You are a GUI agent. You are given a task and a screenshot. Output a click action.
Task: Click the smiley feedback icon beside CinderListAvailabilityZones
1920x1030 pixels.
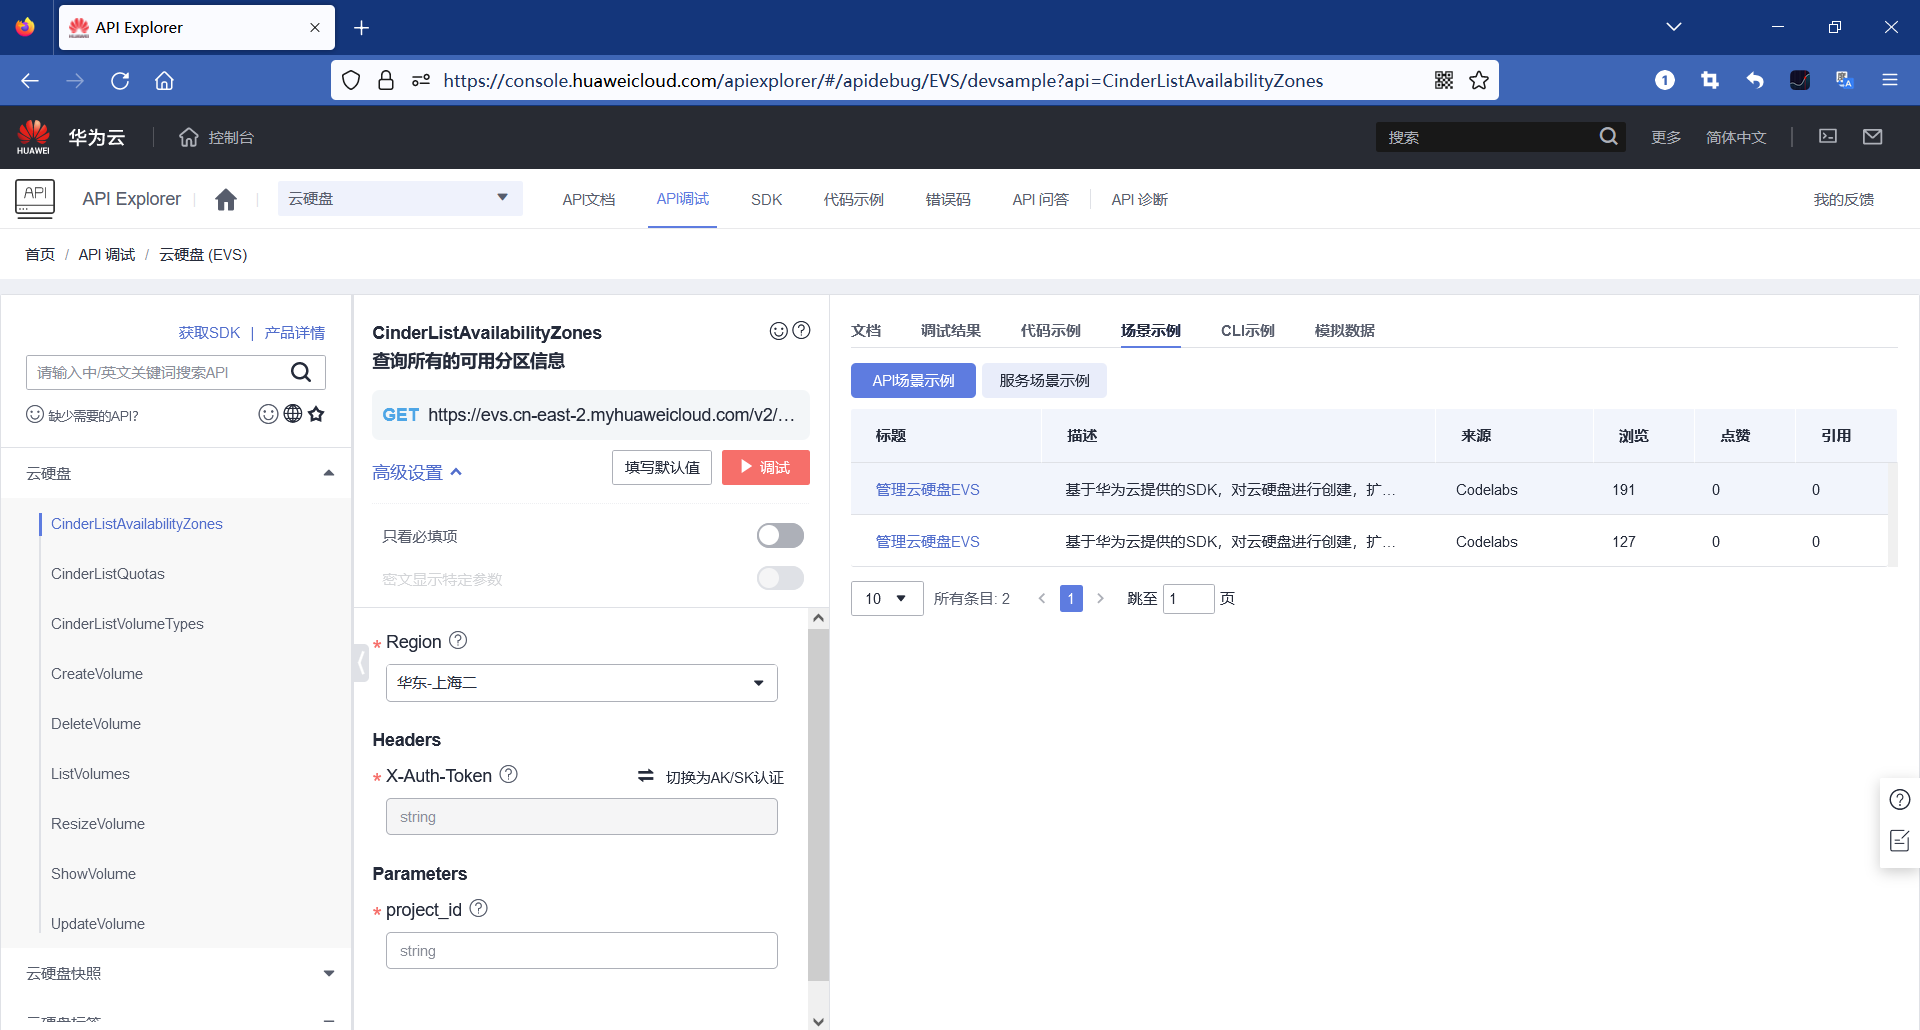click(x=779, y=331)
